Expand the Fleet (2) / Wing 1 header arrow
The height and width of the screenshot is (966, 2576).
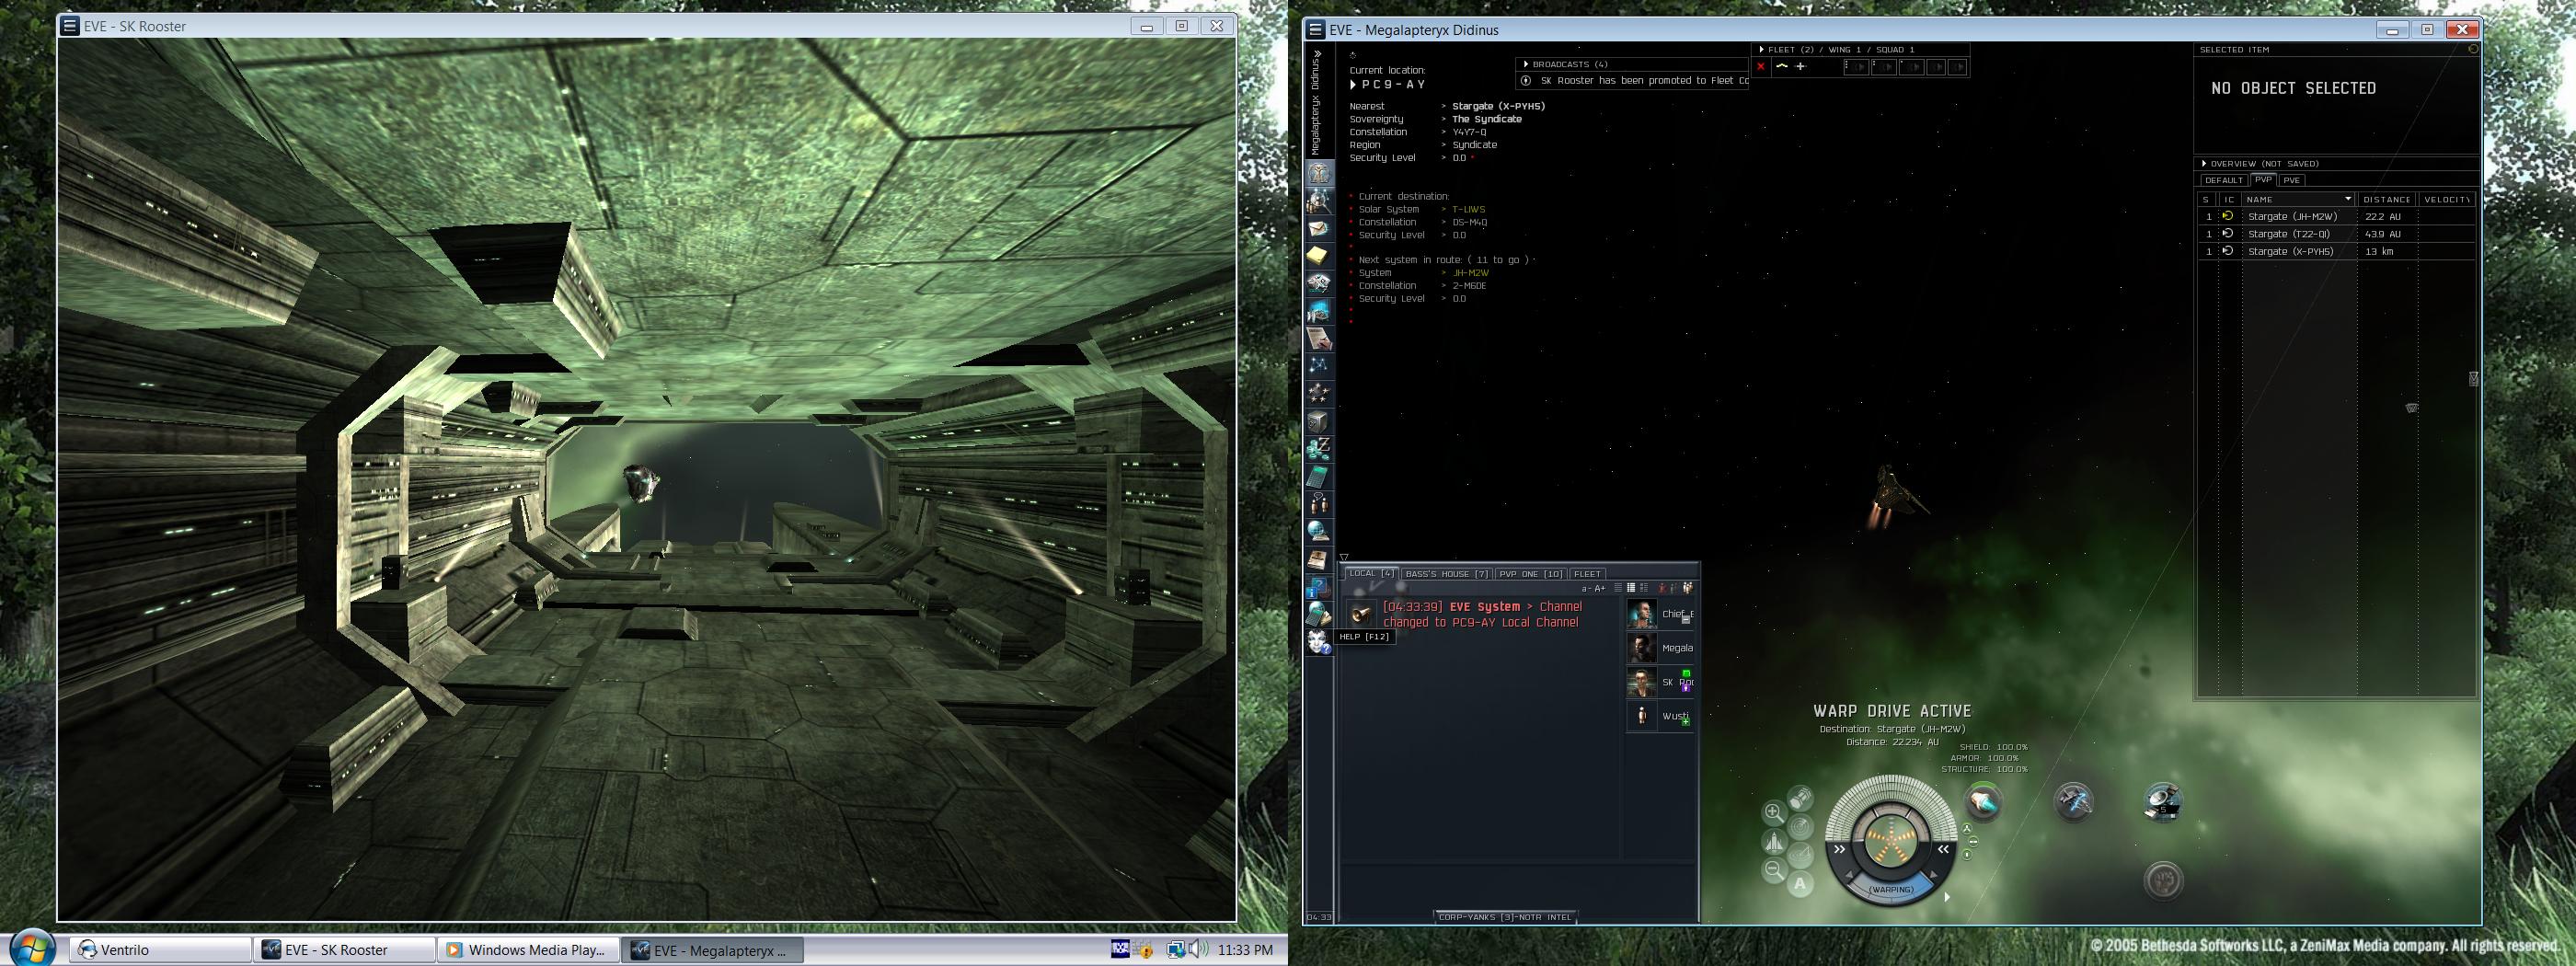(1761, 49)
